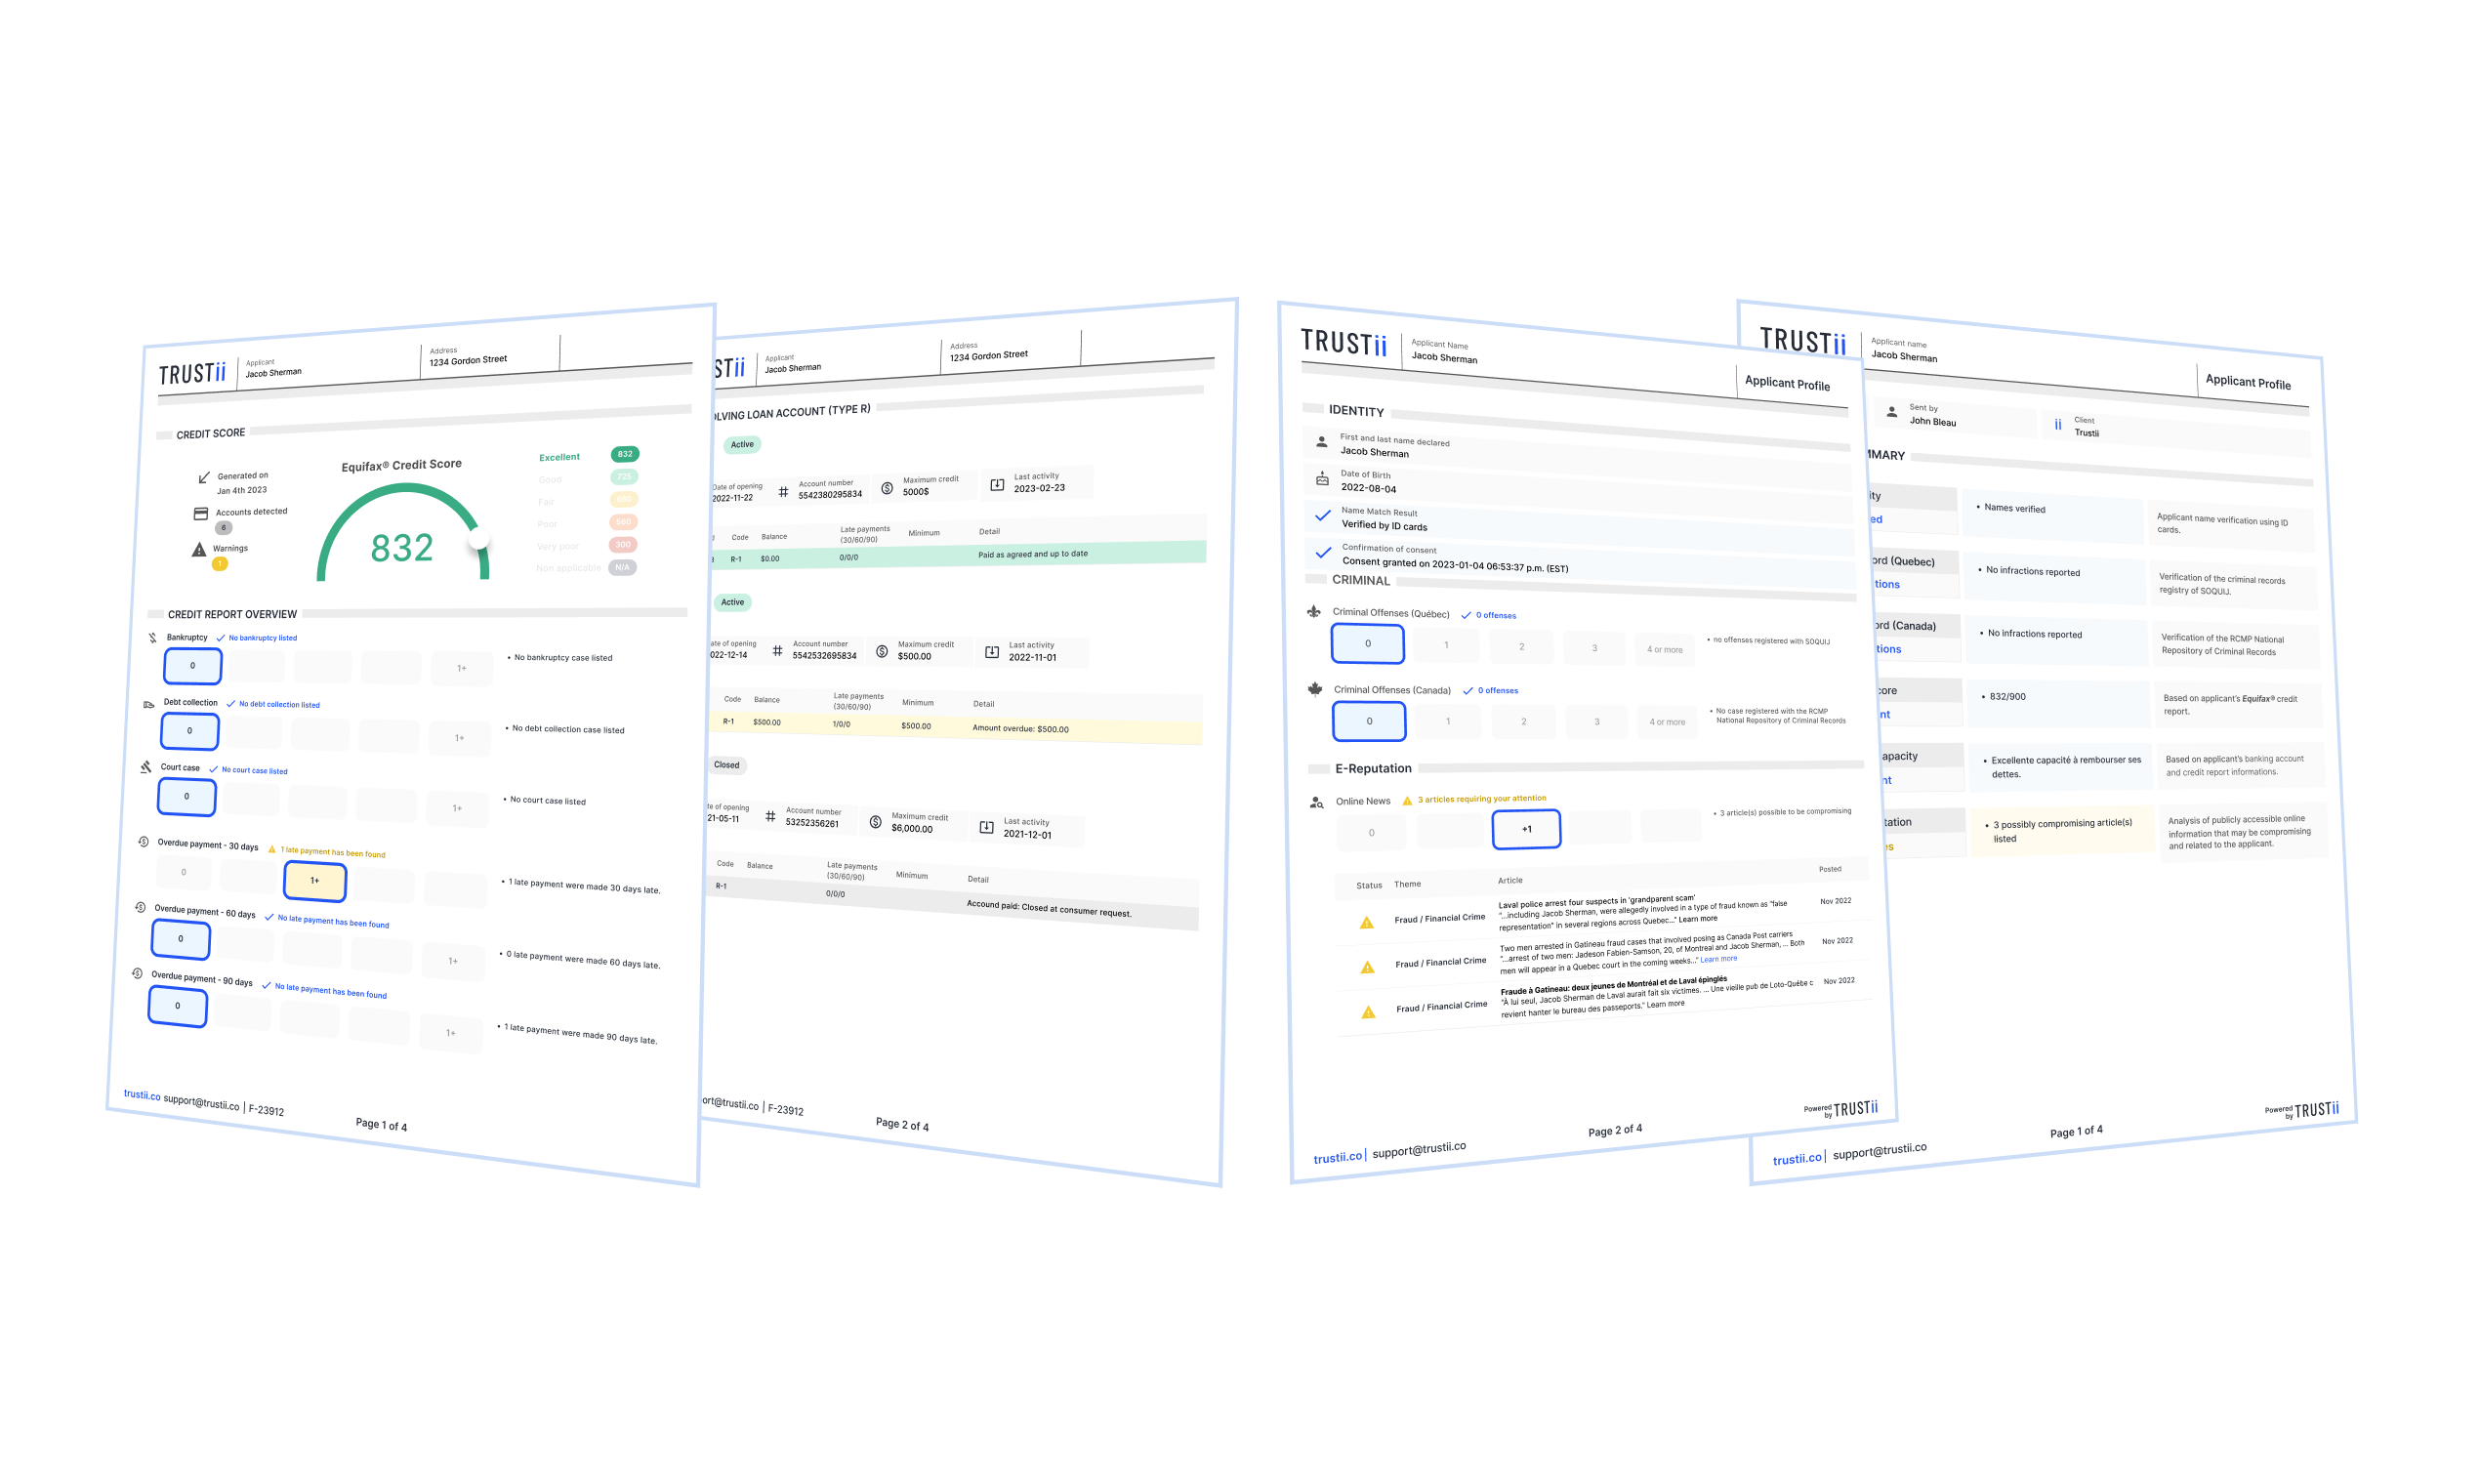Click the clock icon beside Overdue payment - 30 days
2480x1484 pixels.
tap(143, 842)
